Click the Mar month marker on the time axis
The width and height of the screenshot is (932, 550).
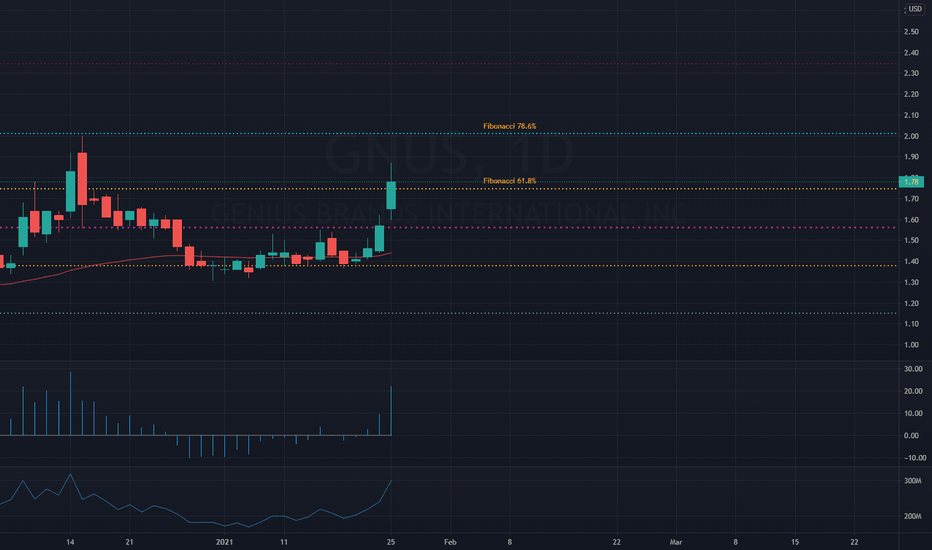tap(676, 542)
